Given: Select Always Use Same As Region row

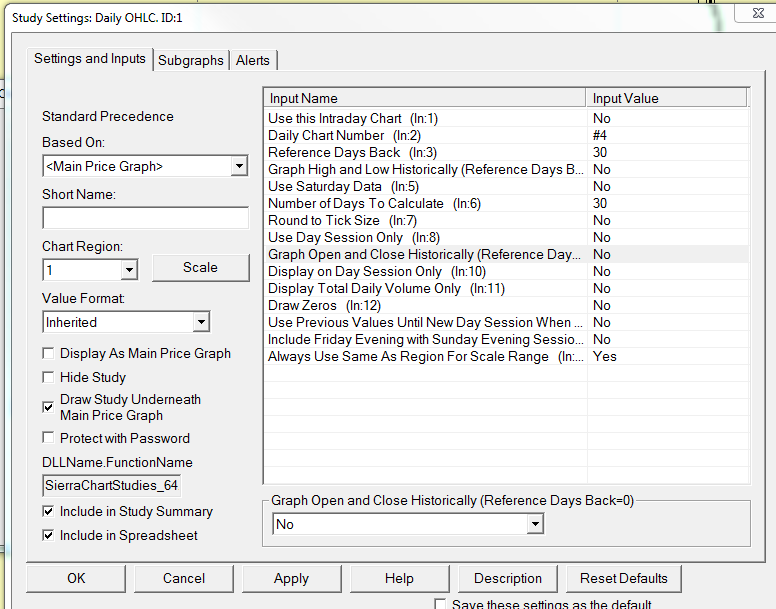Looking at the screenshot, I should [x=507, y=356].
